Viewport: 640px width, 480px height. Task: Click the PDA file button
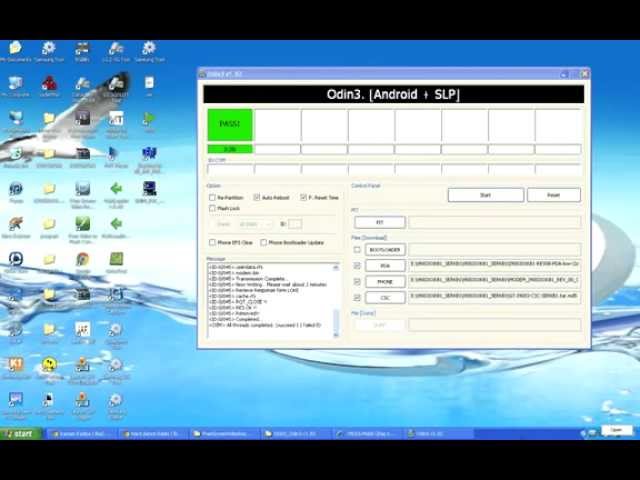[385, 266]
